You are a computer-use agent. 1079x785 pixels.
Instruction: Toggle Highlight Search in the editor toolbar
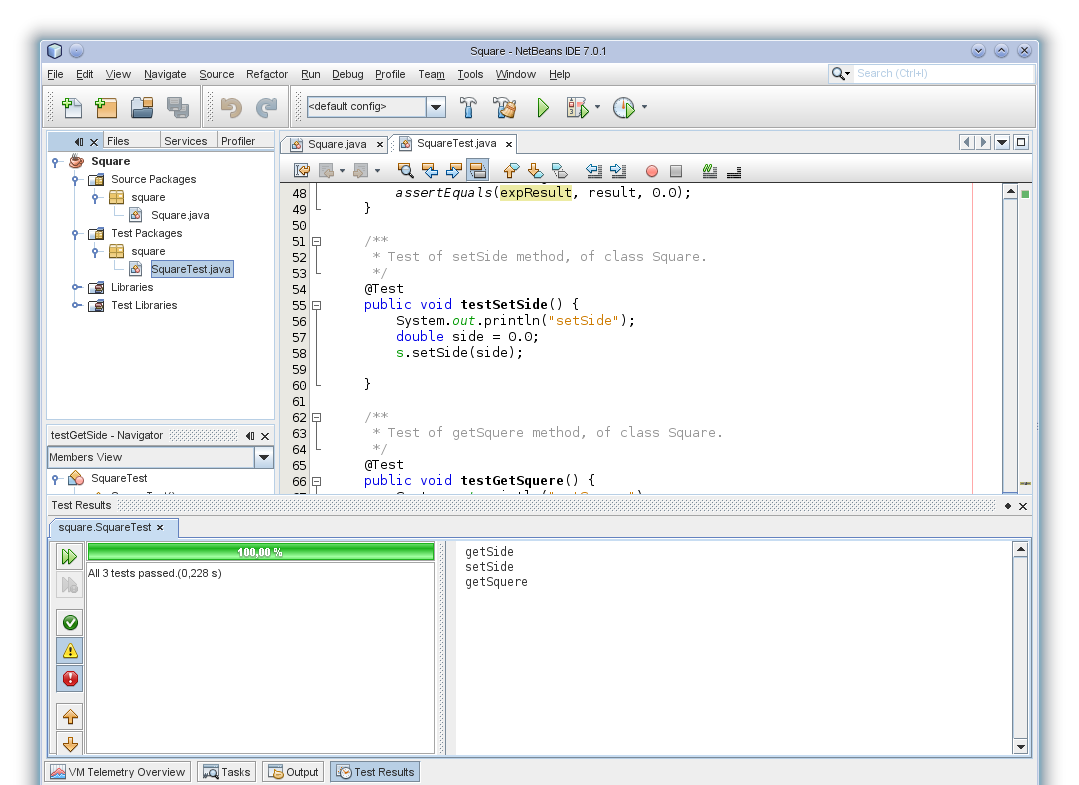(x=478, y=171)
